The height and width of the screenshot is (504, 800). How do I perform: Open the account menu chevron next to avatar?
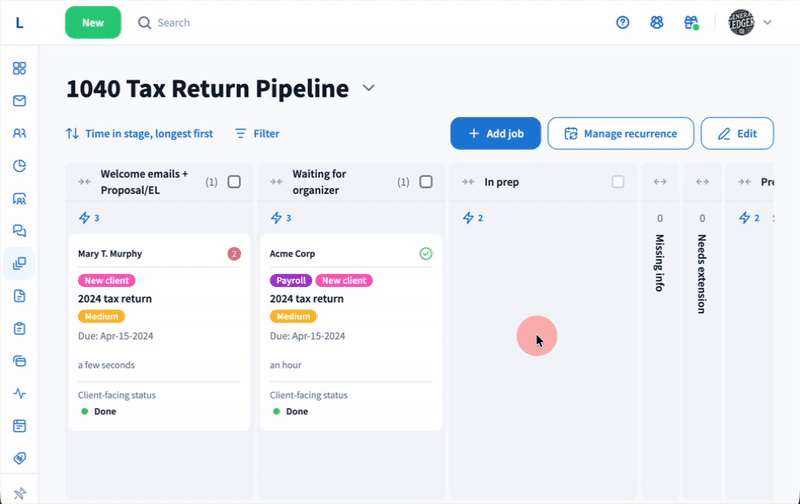(768, 22)
